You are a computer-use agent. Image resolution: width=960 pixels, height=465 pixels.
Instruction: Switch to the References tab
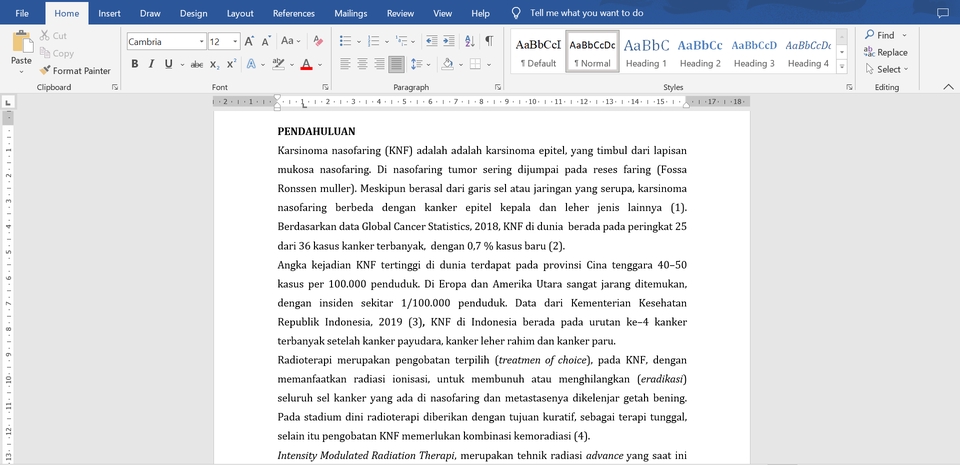point(294,13)
